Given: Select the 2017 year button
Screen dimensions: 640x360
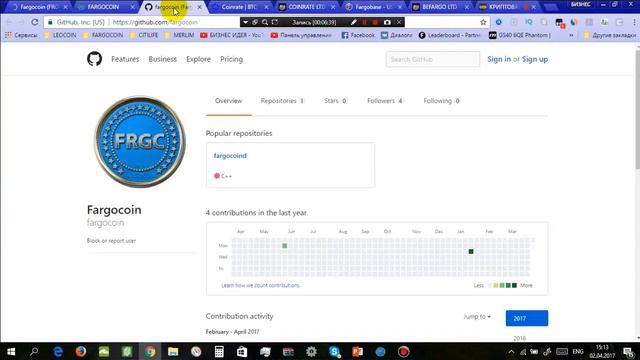Looking at the screenshot, I should point(527,318).
